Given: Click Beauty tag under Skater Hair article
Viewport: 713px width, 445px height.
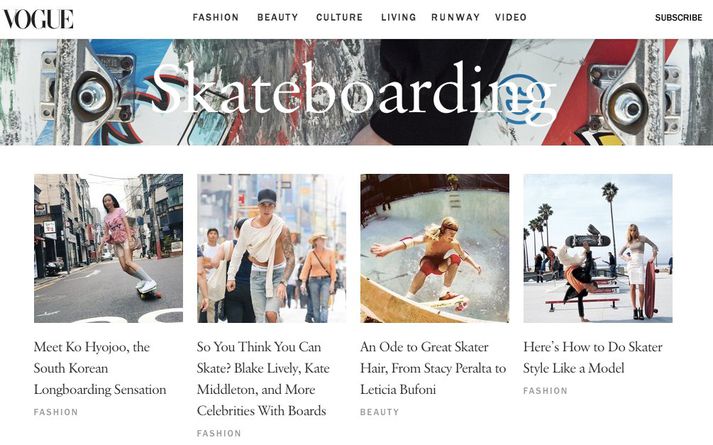Looking at the screenshot, I should (380, 412).
